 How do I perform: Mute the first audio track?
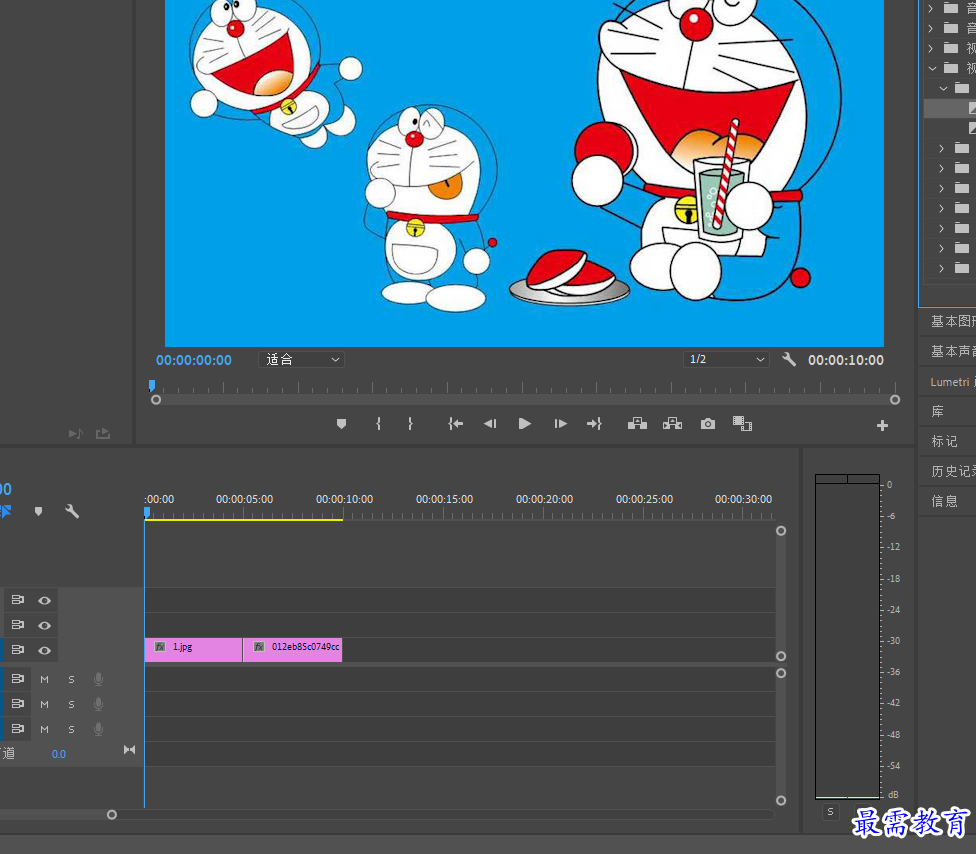pyautogui.click(x=44, y=680)
